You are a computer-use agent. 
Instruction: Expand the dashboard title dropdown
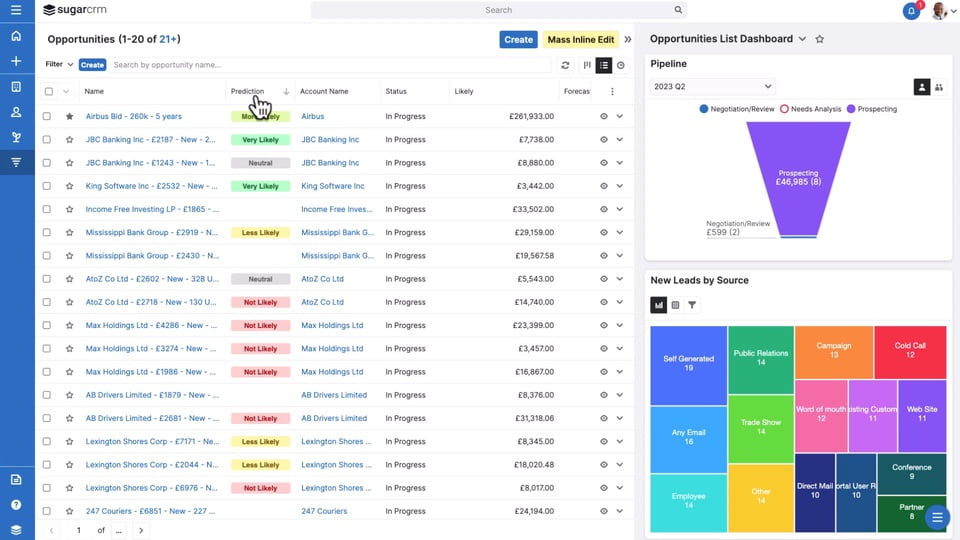(802, 39)
